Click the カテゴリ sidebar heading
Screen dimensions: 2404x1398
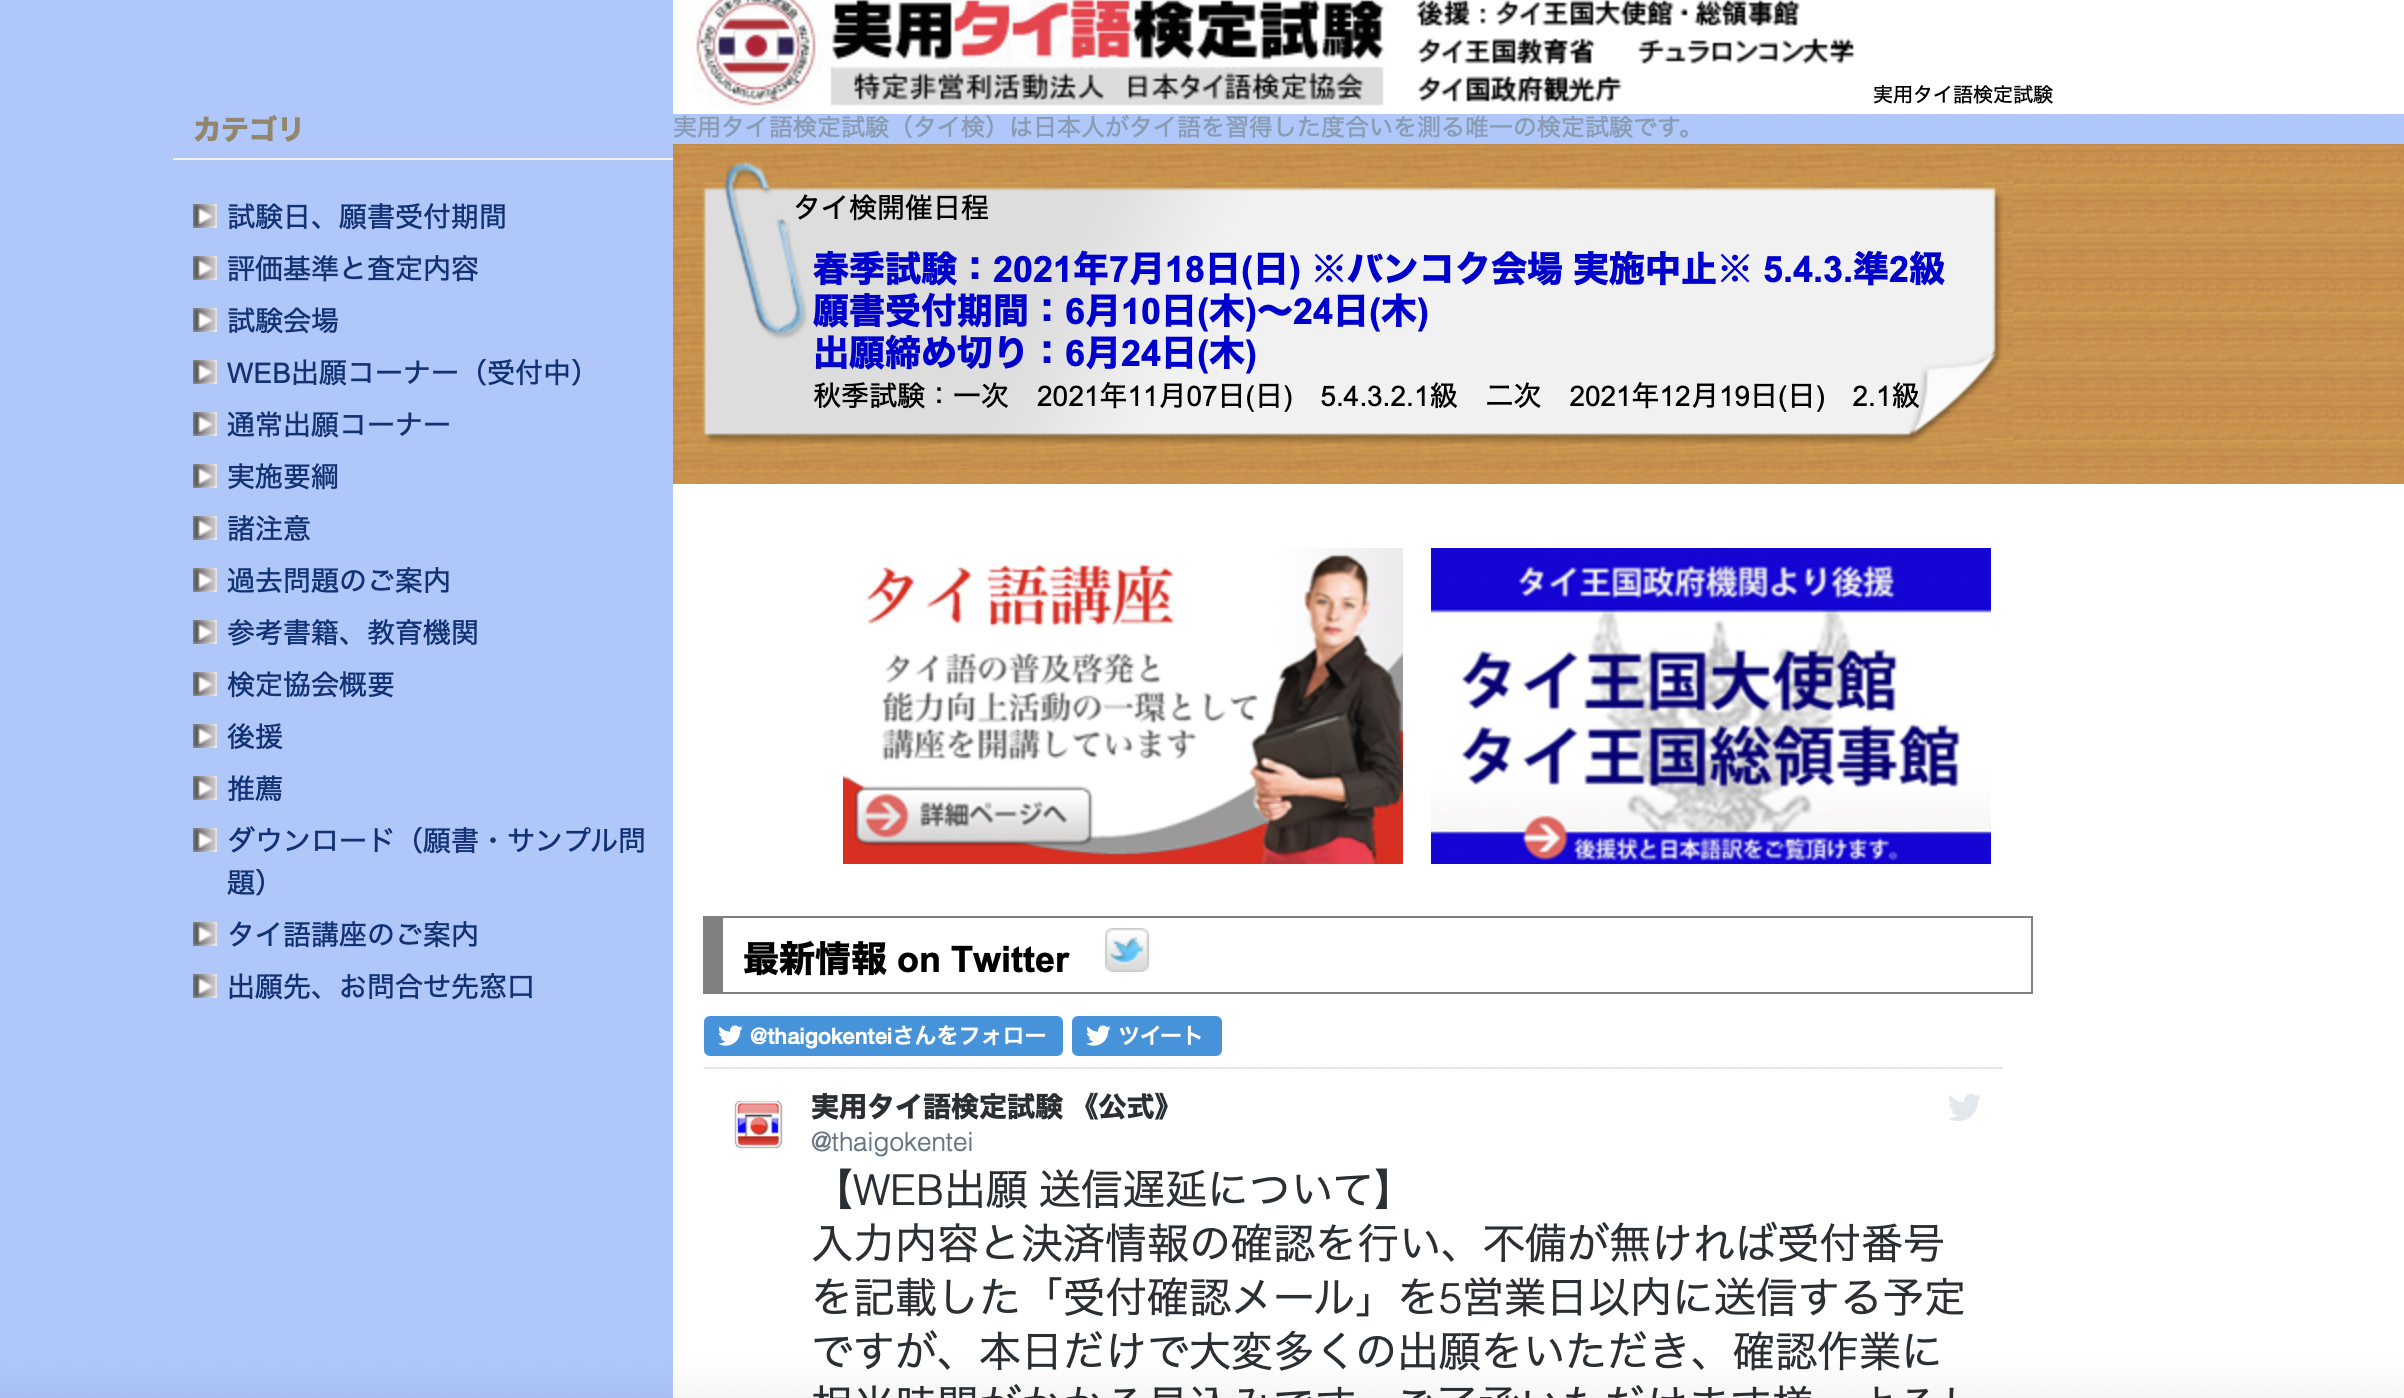(247, 129)
